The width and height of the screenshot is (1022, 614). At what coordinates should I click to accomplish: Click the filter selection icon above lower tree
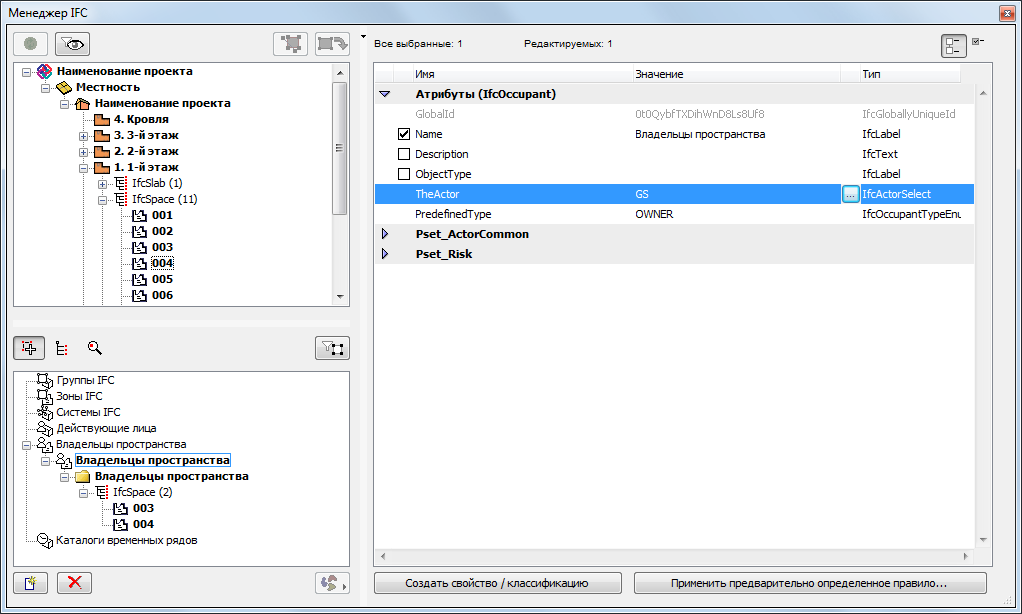tap(332, 348)
